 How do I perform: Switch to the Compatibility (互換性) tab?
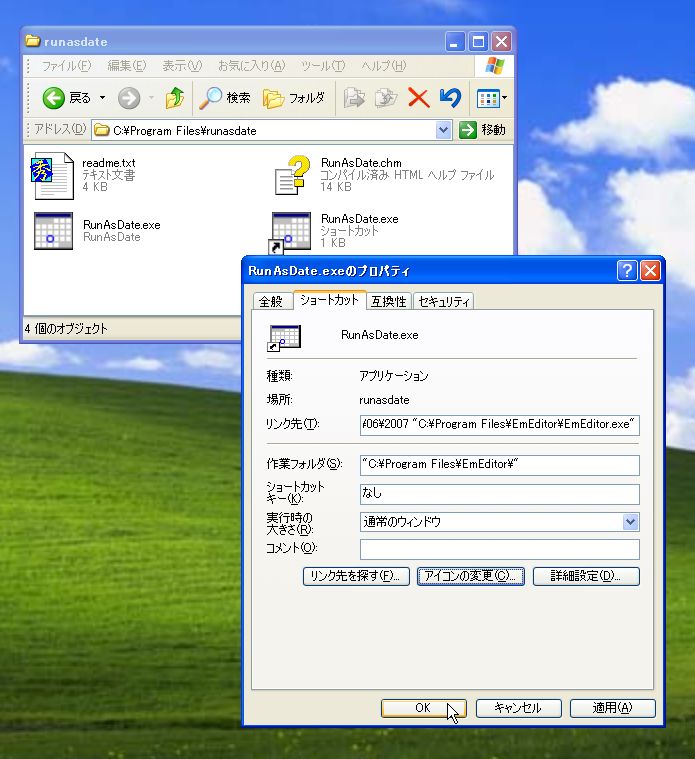point(389,302)
